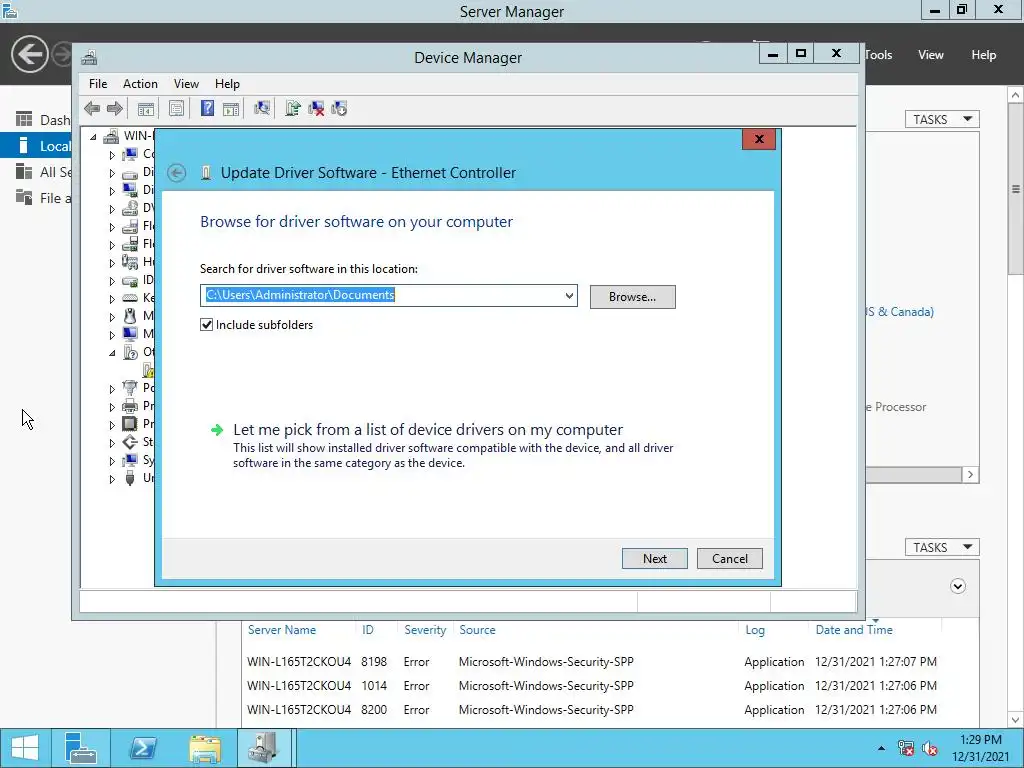
Task: Click Scan for hardware changes icon
Action: coord(262,108)
